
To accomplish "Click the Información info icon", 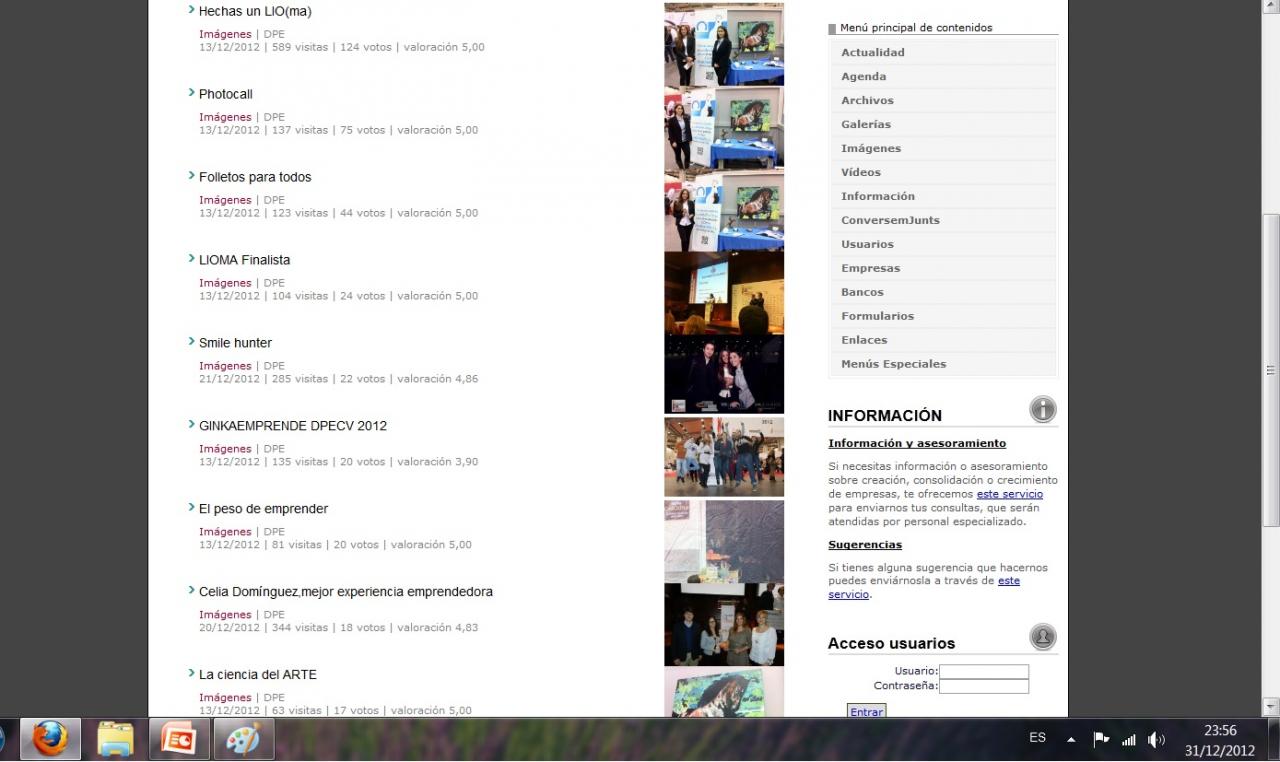I will [1043, 409].
